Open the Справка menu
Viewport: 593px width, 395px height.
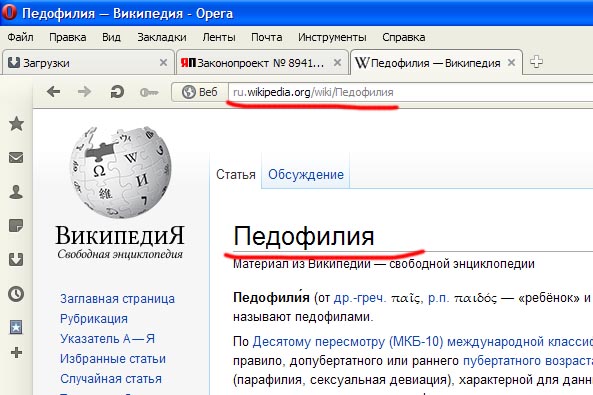click(404, 37)
